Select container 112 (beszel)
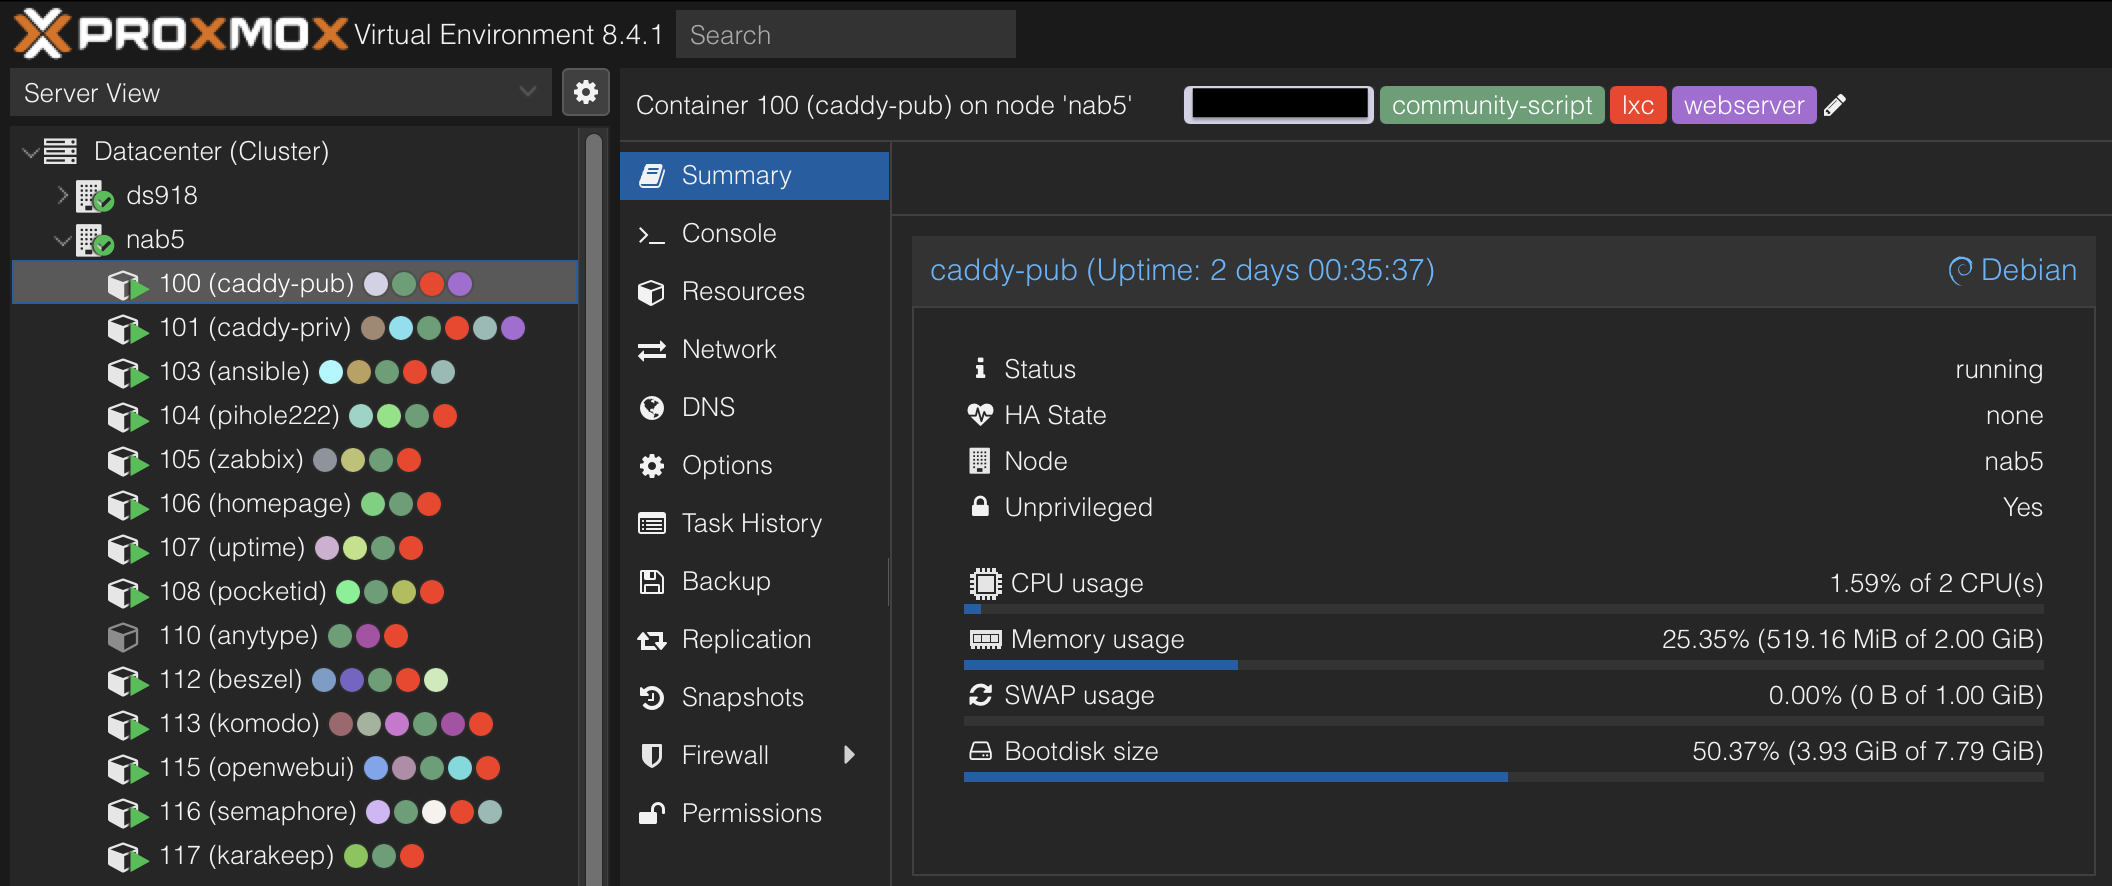The image size is (2112, 886). click(x=295, y=680)
